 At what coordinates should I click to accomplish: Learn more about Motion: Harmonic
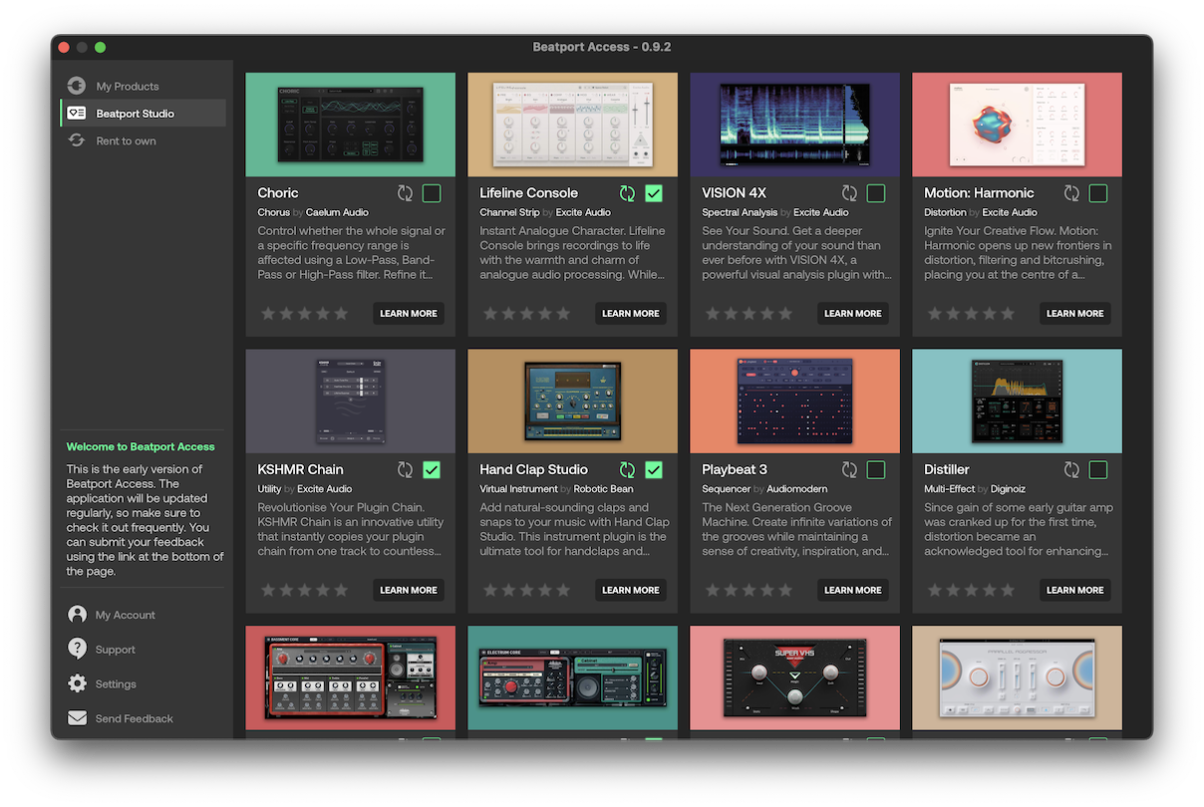point(1075,313)
